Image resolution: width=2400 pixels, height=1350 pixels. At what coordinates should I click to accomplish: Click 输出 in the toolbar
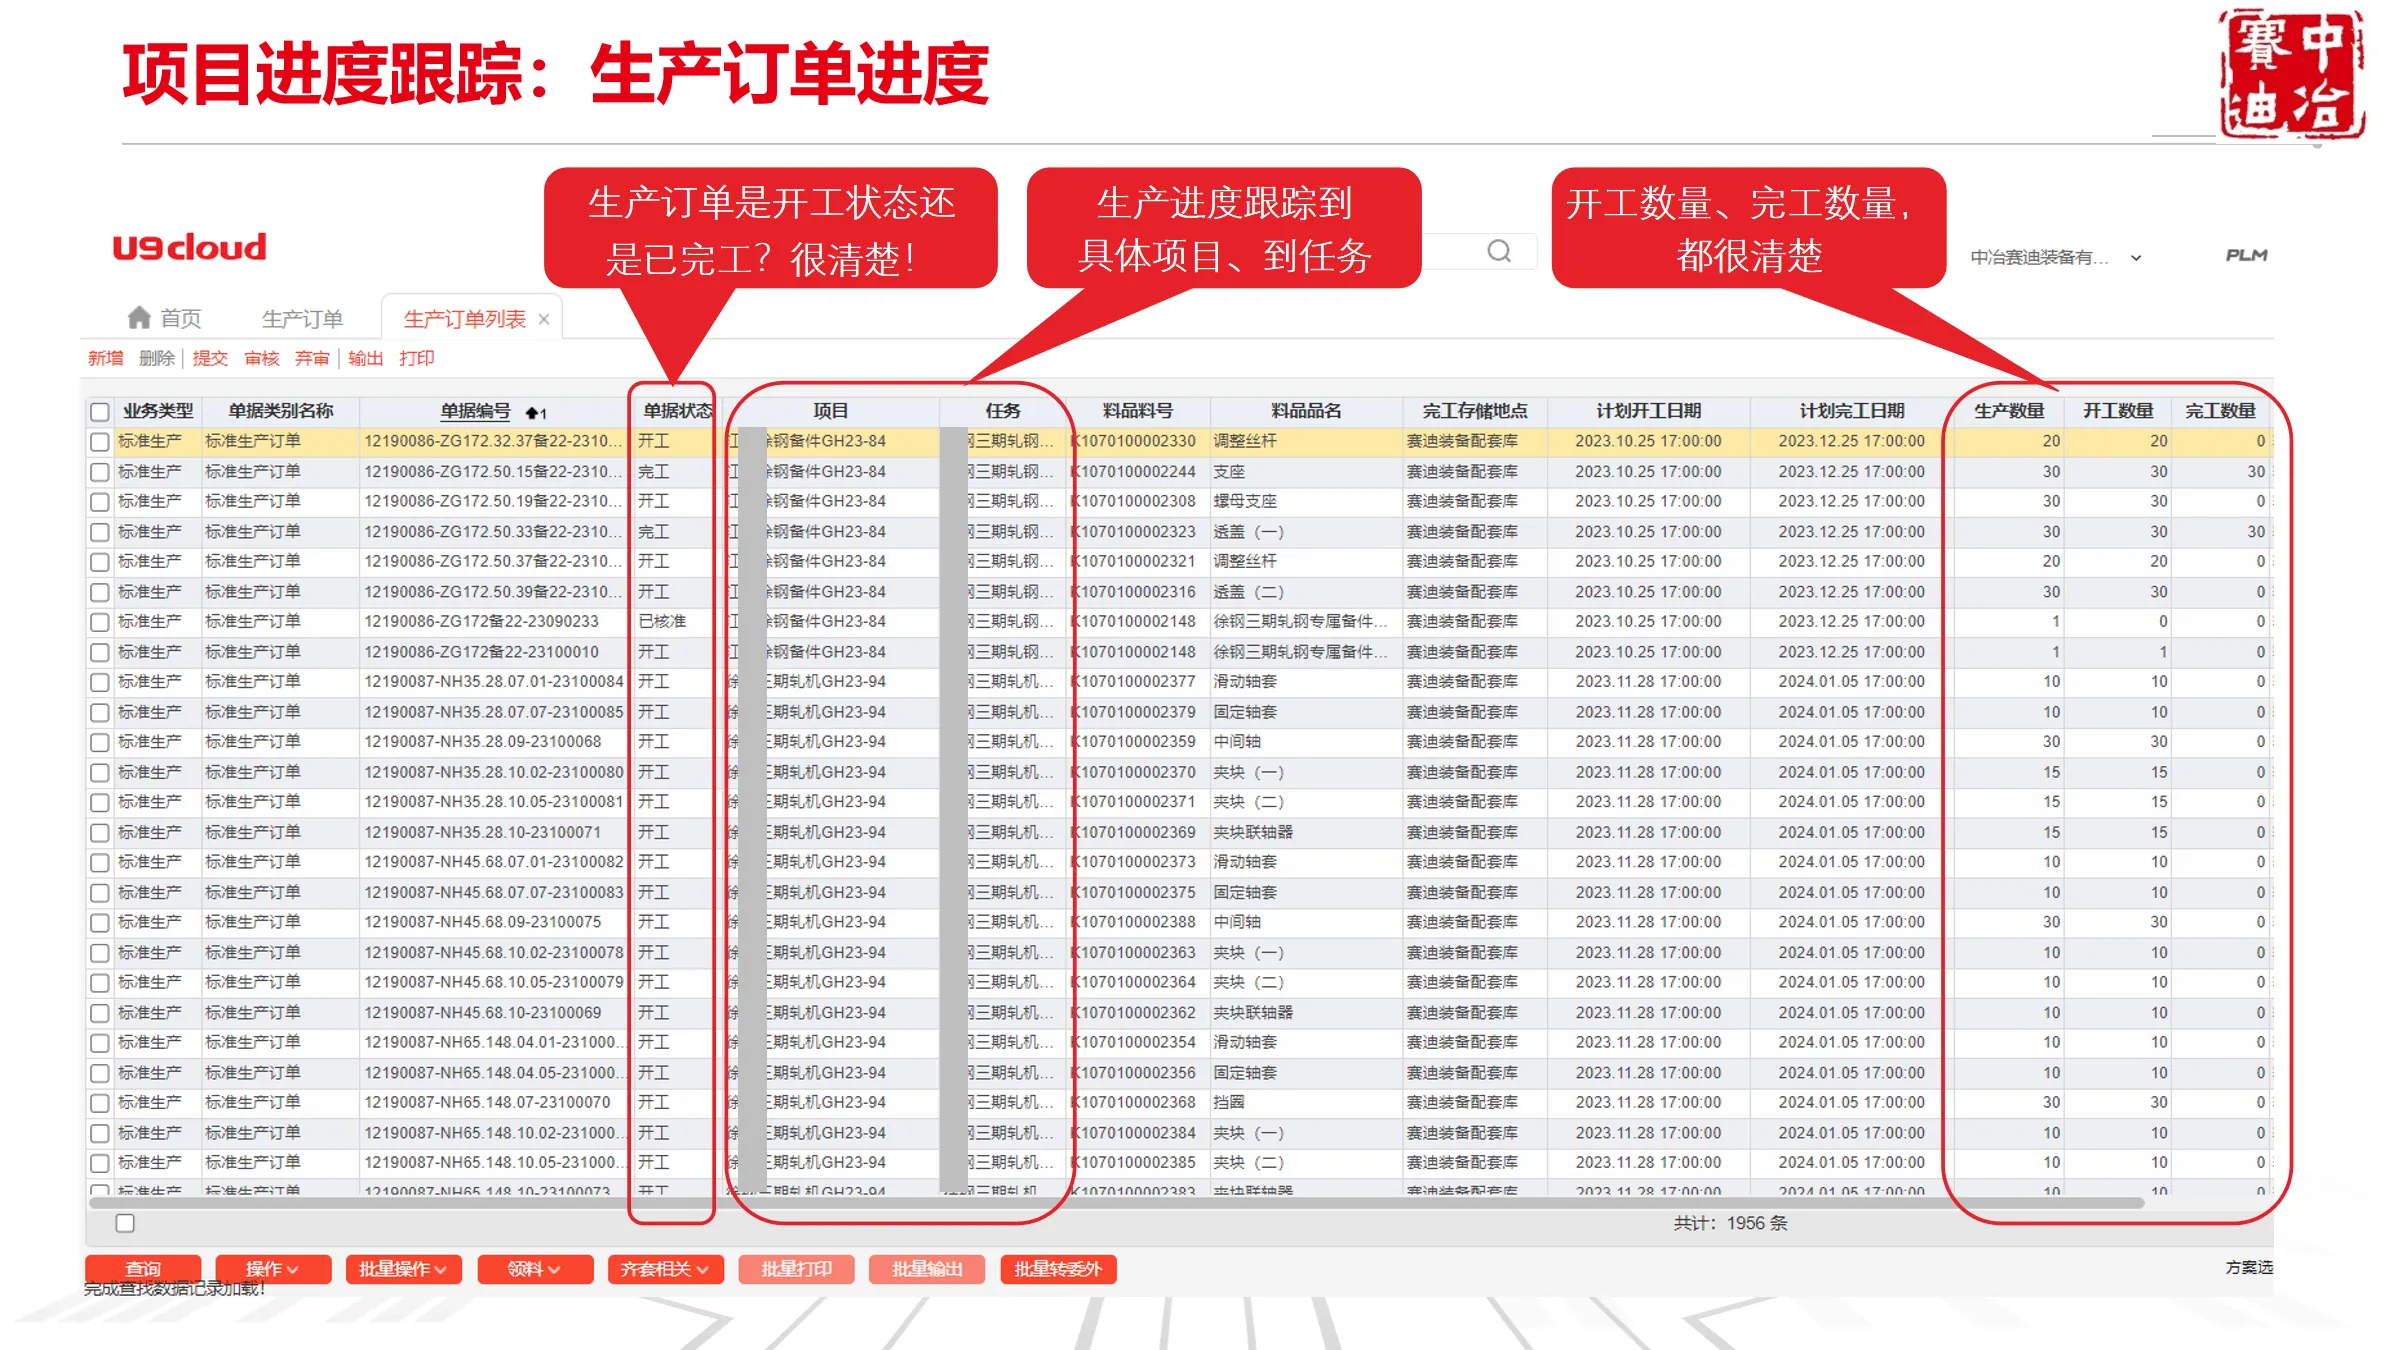[365, 358]
